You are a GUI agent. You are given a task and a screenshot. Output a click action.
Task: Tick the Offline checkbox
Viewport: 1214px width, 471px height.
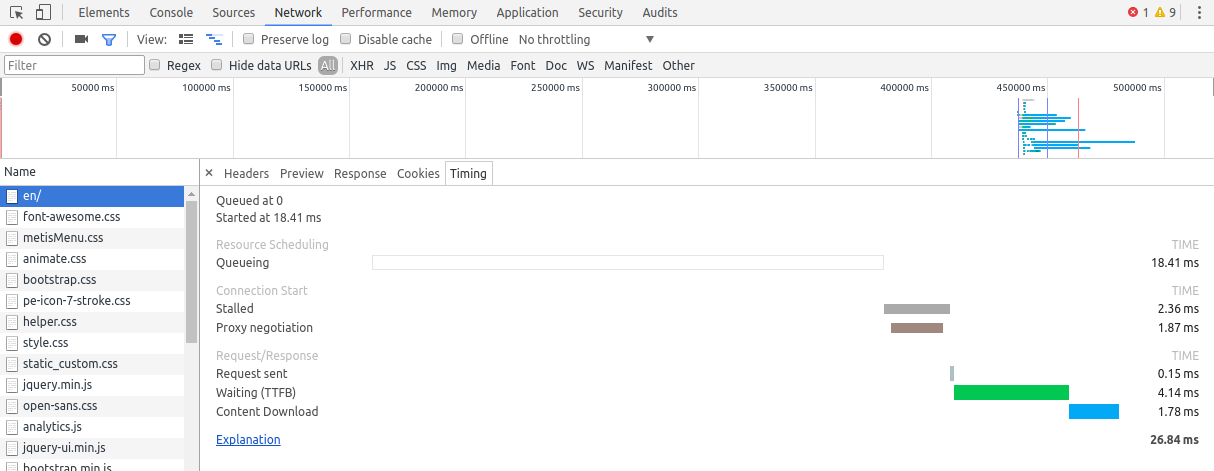pos(458,39)
